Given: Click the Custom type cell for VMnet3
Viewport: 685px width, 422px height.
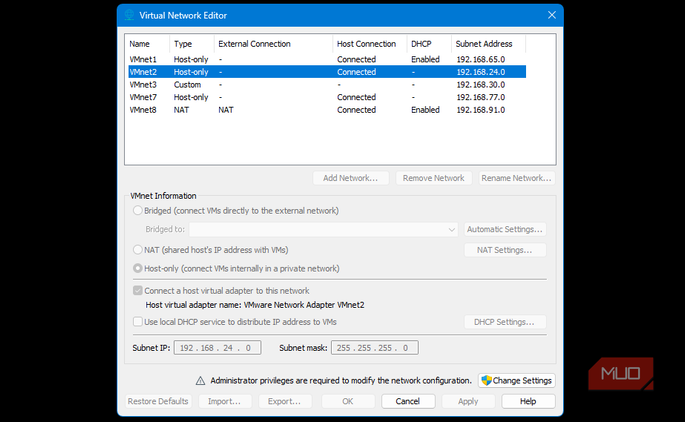Looking at the screenshot, I should pos(187,85).
